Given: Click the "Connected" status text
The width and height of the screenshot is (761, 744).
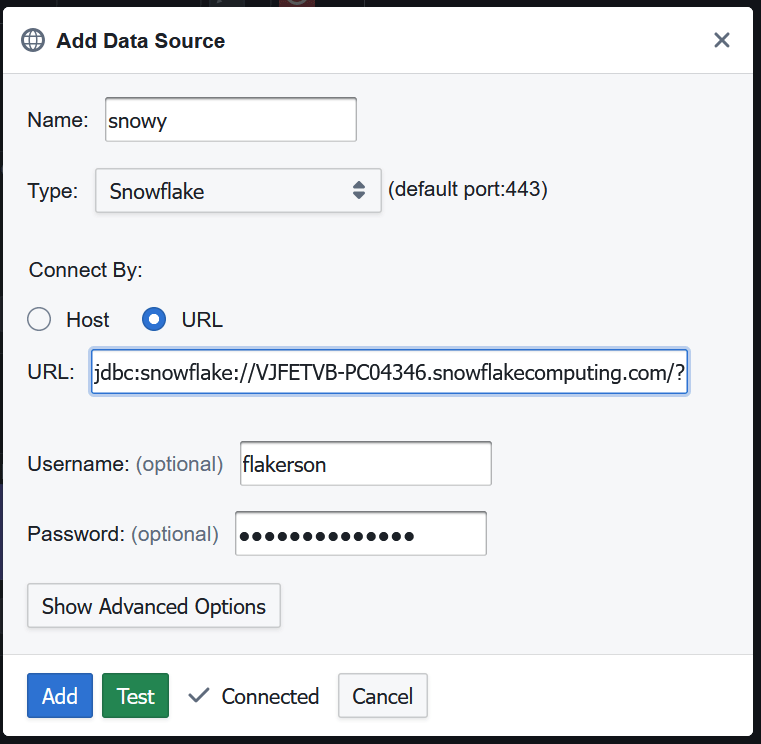Looking at the screenshot, I should coord(270,696).
